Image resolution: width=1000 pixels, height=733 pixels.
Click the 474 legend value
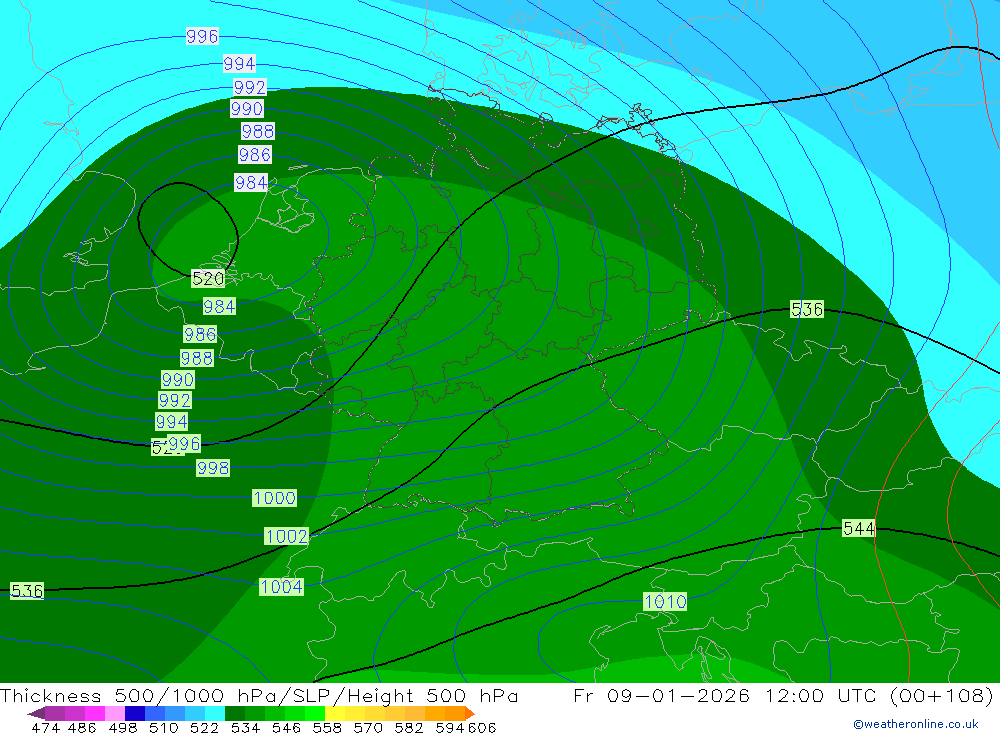pos(45,728)
